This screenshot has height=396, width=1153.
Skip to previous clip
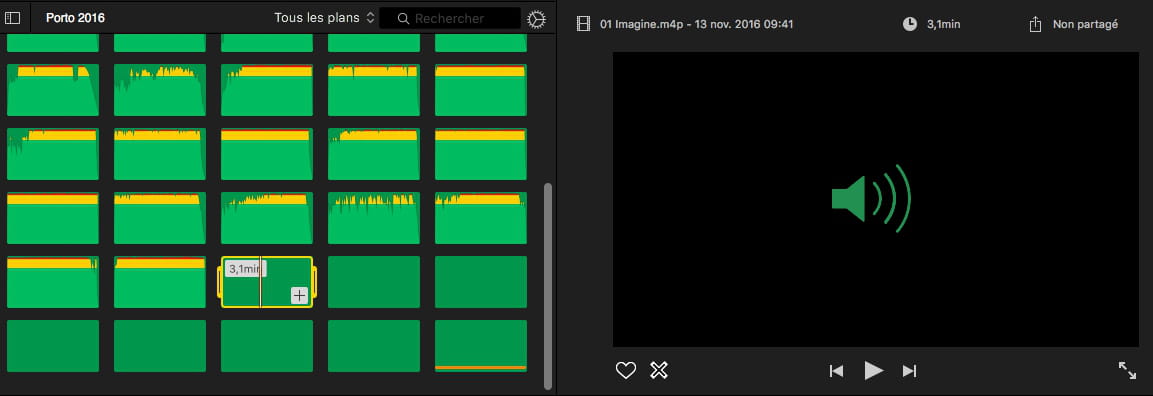tap(836, 371)
